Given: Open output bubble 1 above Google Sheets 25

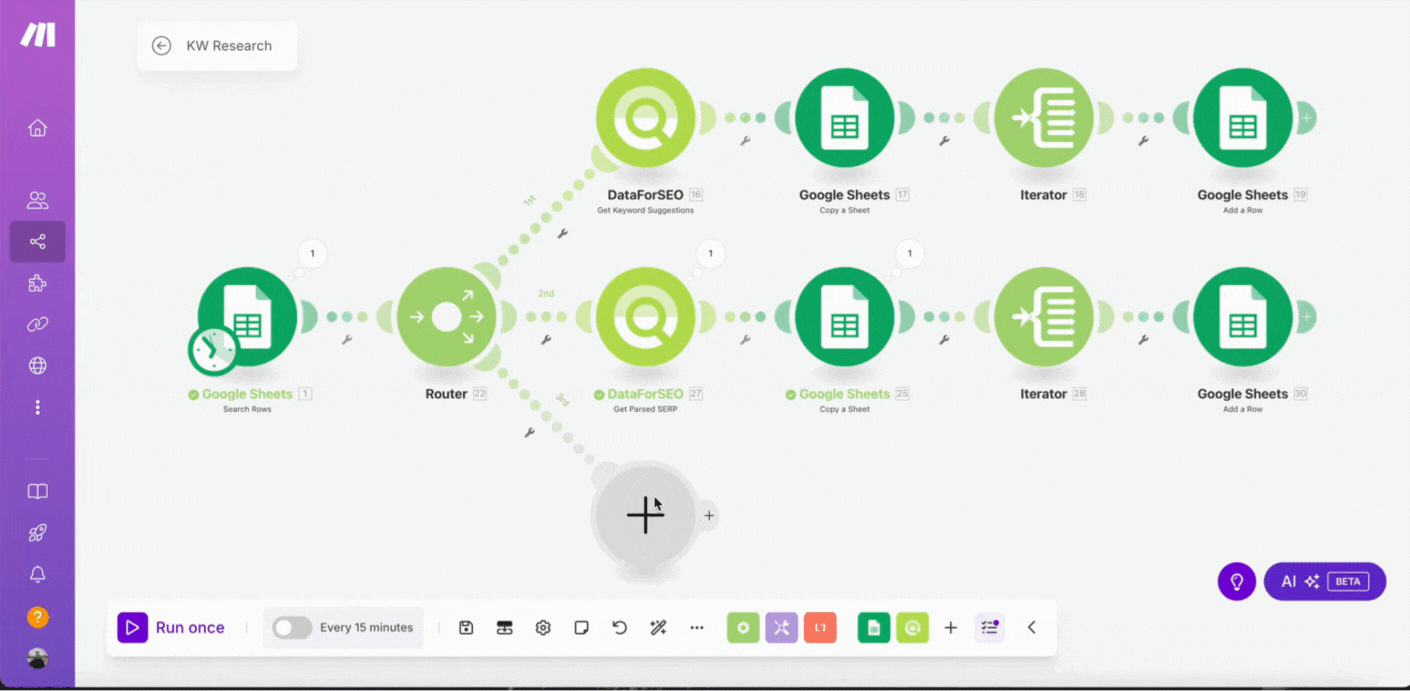Looking at the screenshot, I should (910, 253).
